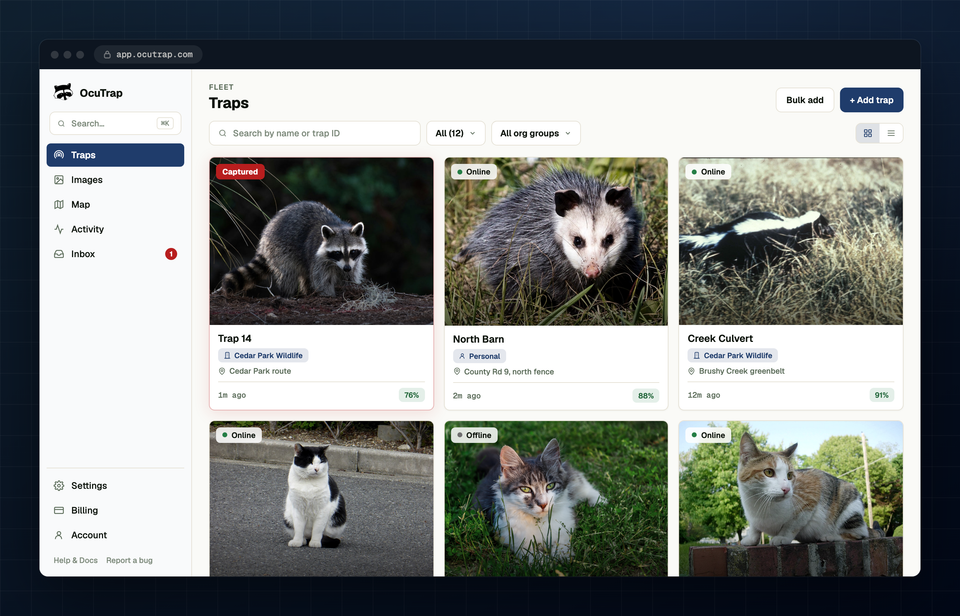Click the Bulk add button
Screen dimensions: 960x616
tap(804, 100)
